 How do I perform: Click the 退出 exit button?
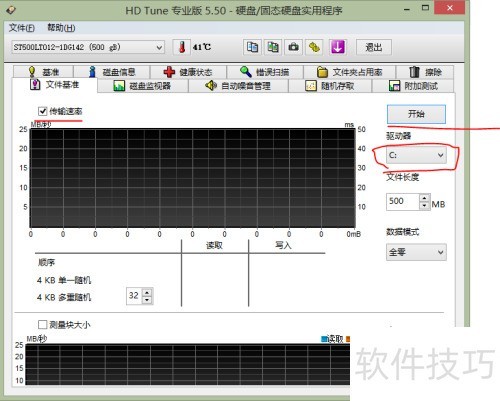coord(374,47)
